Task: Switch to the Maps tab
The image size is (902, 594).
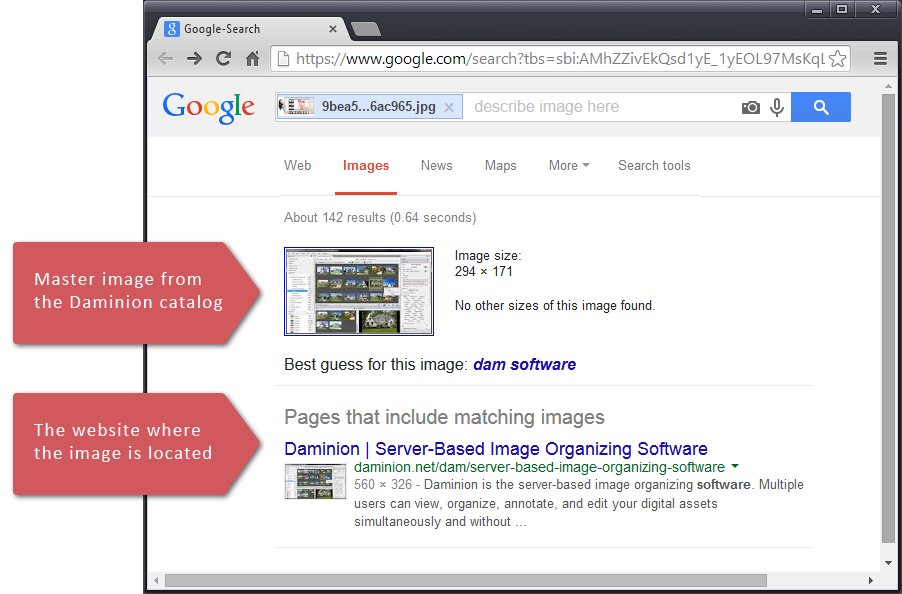Action: click(500, 166)
